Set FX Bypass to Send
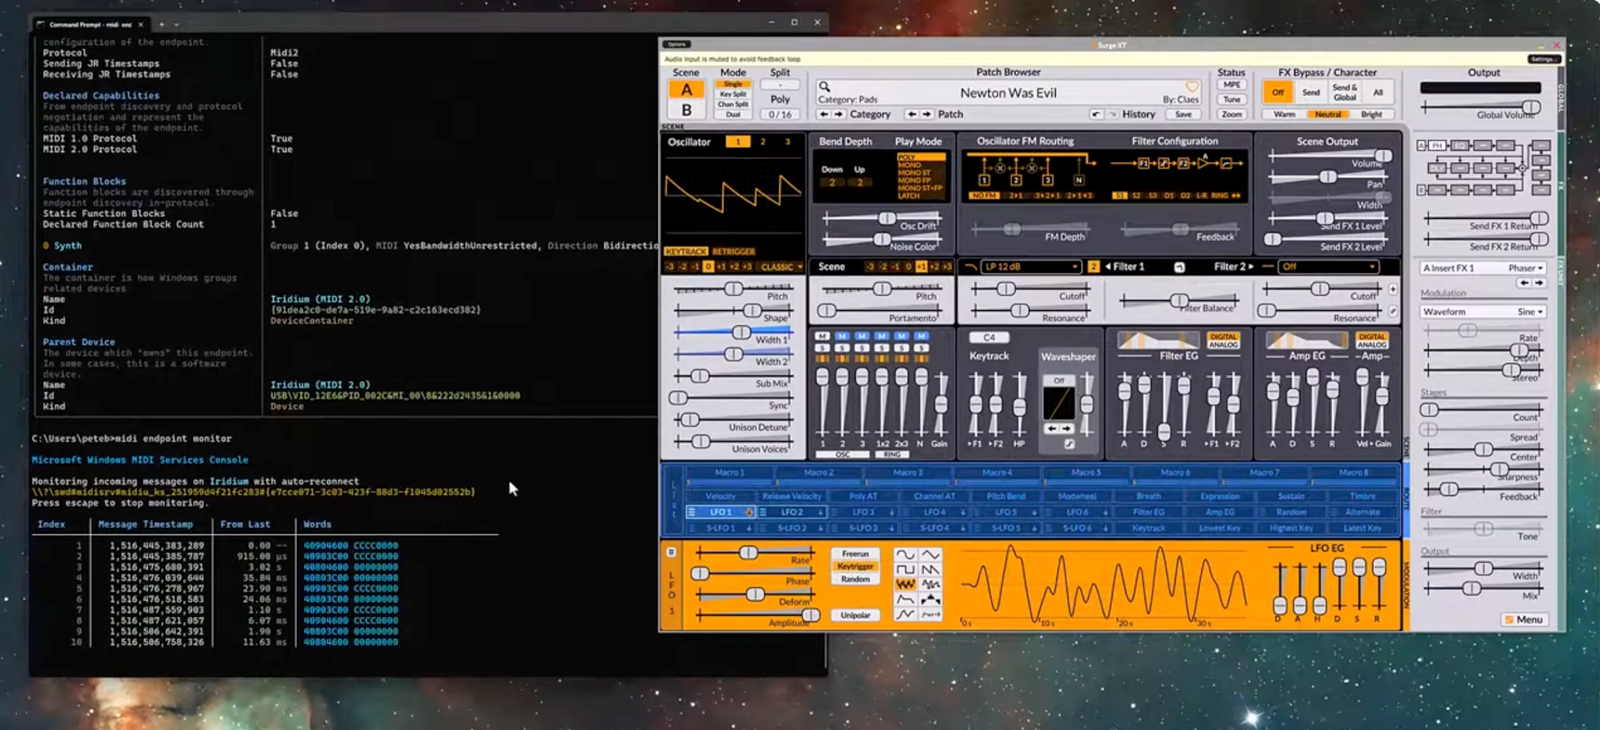Viewport: 1600px width, 730px height. point(1311,92)
